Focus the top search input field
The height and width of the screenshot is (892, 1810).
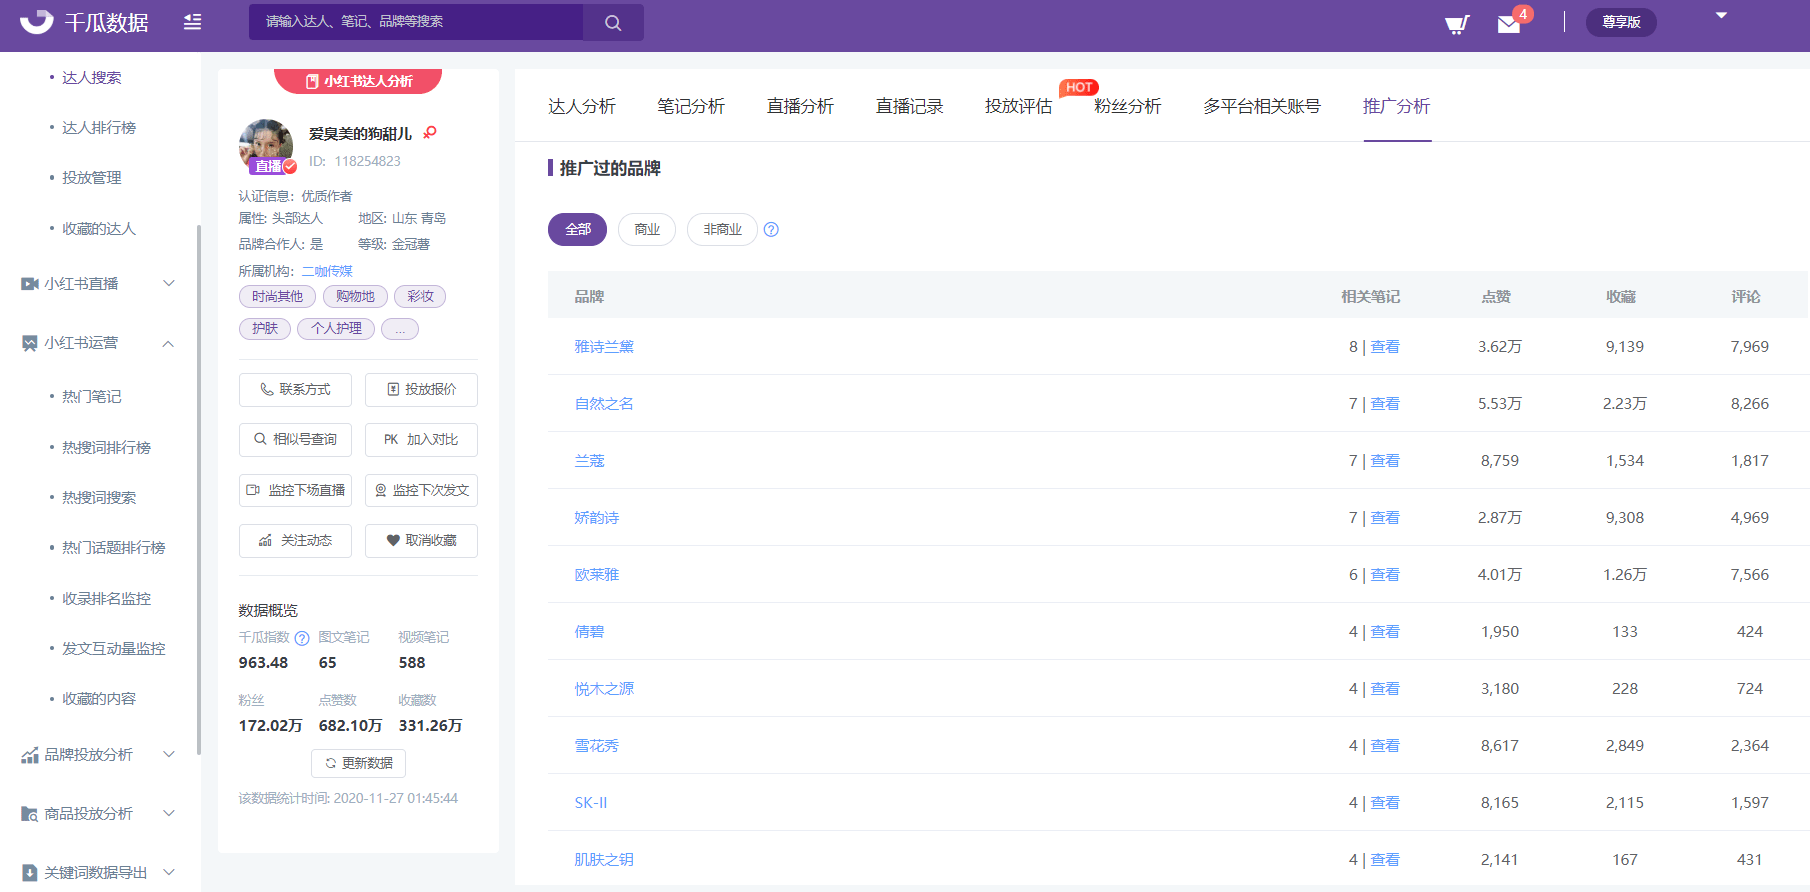pos(416,22)
